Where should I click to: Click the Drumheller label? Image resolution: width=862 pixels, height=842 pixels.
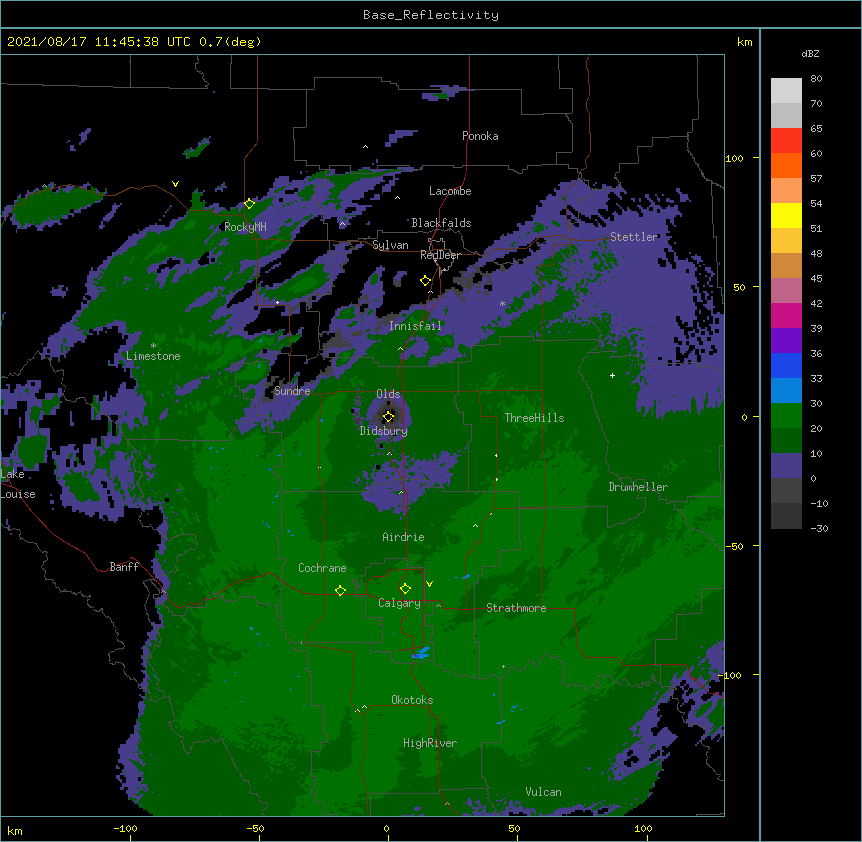(x=638, y=487)
